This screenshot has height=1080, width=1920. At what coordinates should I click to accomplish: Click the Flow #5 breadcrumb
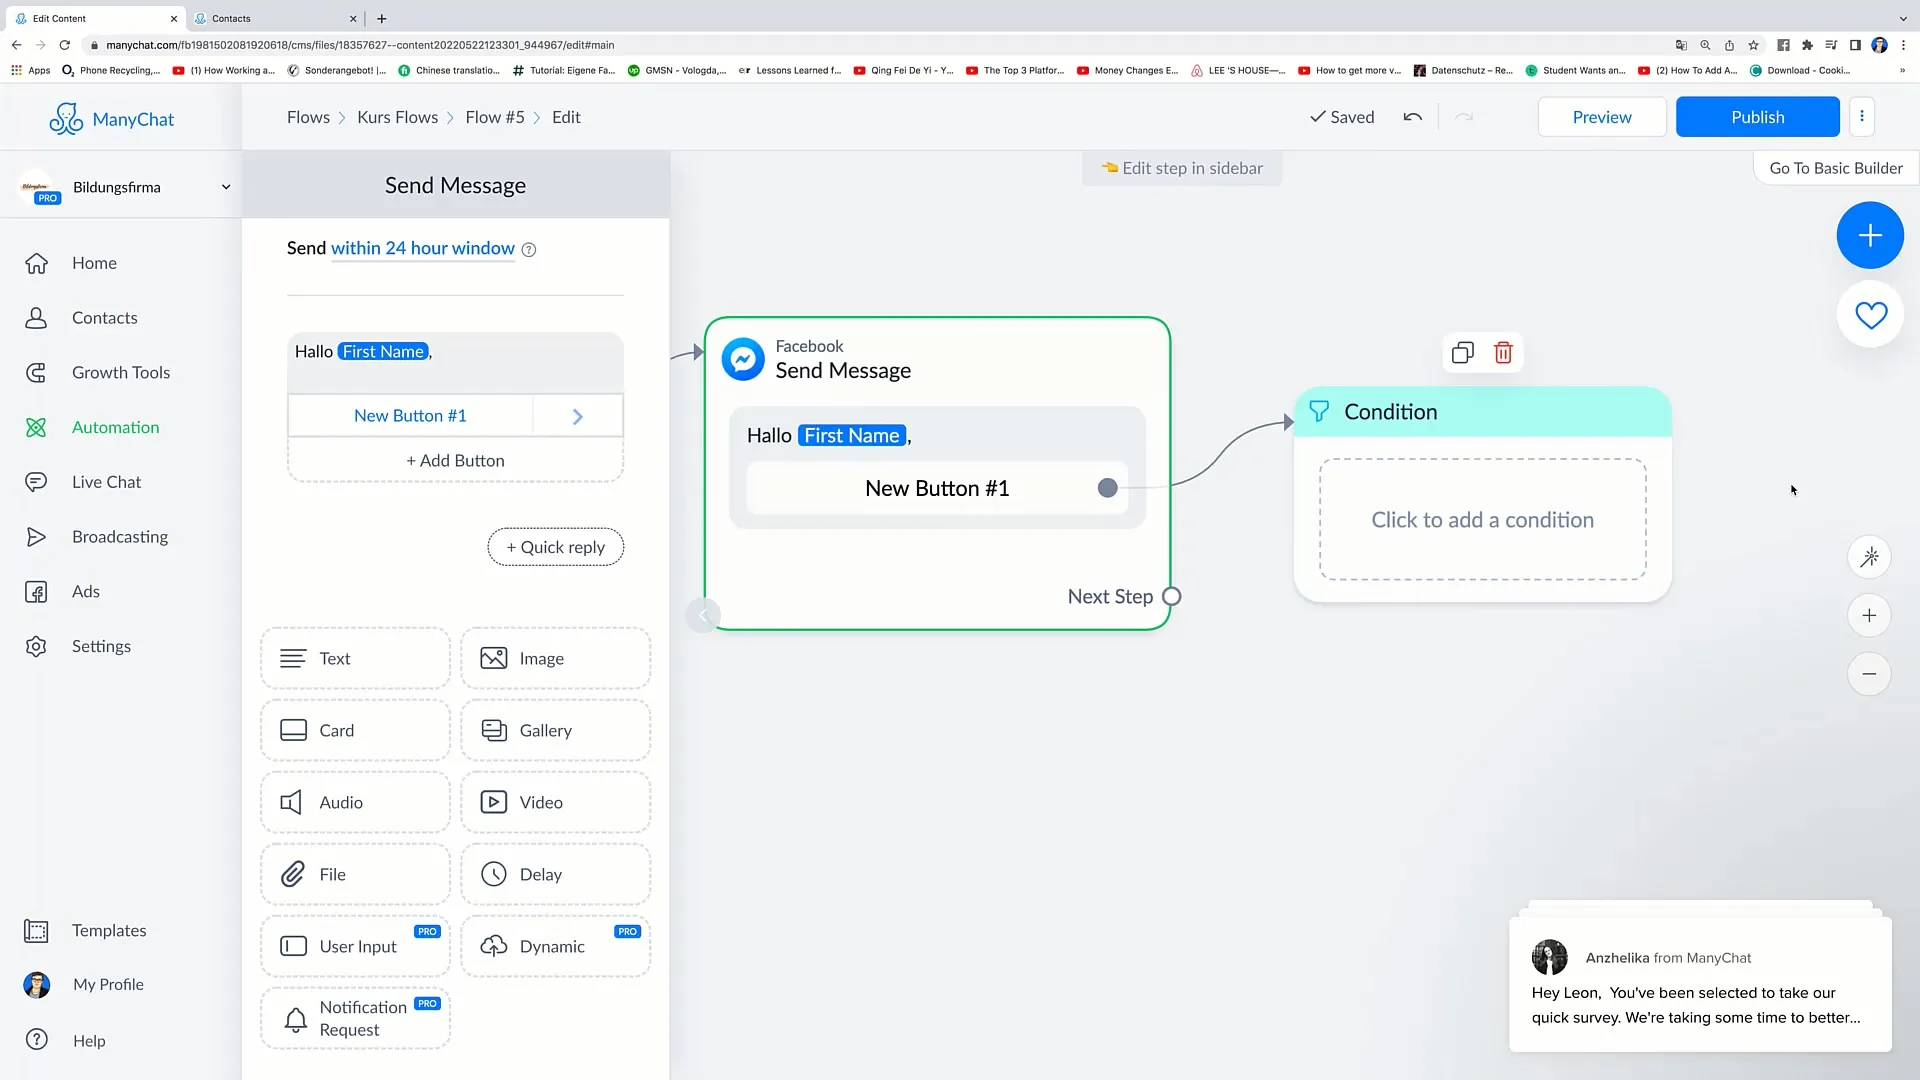pyautogui.click(x=494, y=117)
